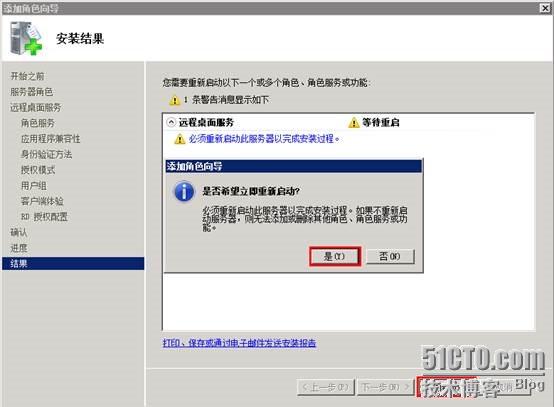The height and width of the screenshot is (407, 554).
Task: Open the print, save or email installation report link
Action: [239, 343]
